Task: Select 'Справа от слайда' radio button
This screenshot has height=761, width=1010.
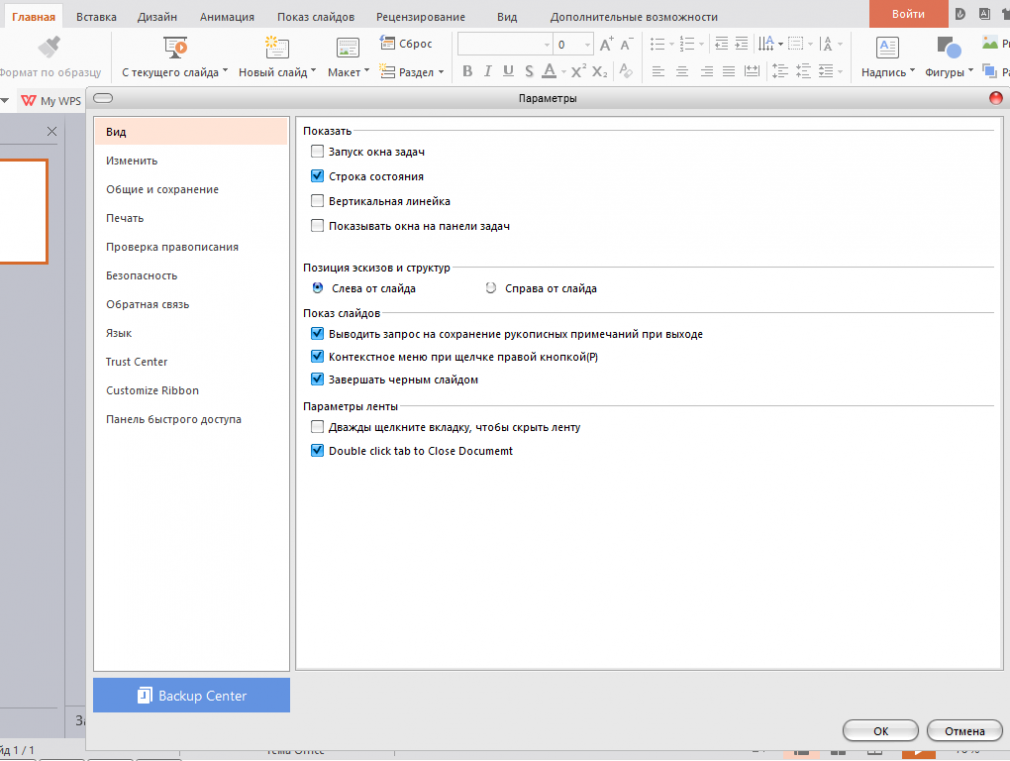Action: click(491, 288)
